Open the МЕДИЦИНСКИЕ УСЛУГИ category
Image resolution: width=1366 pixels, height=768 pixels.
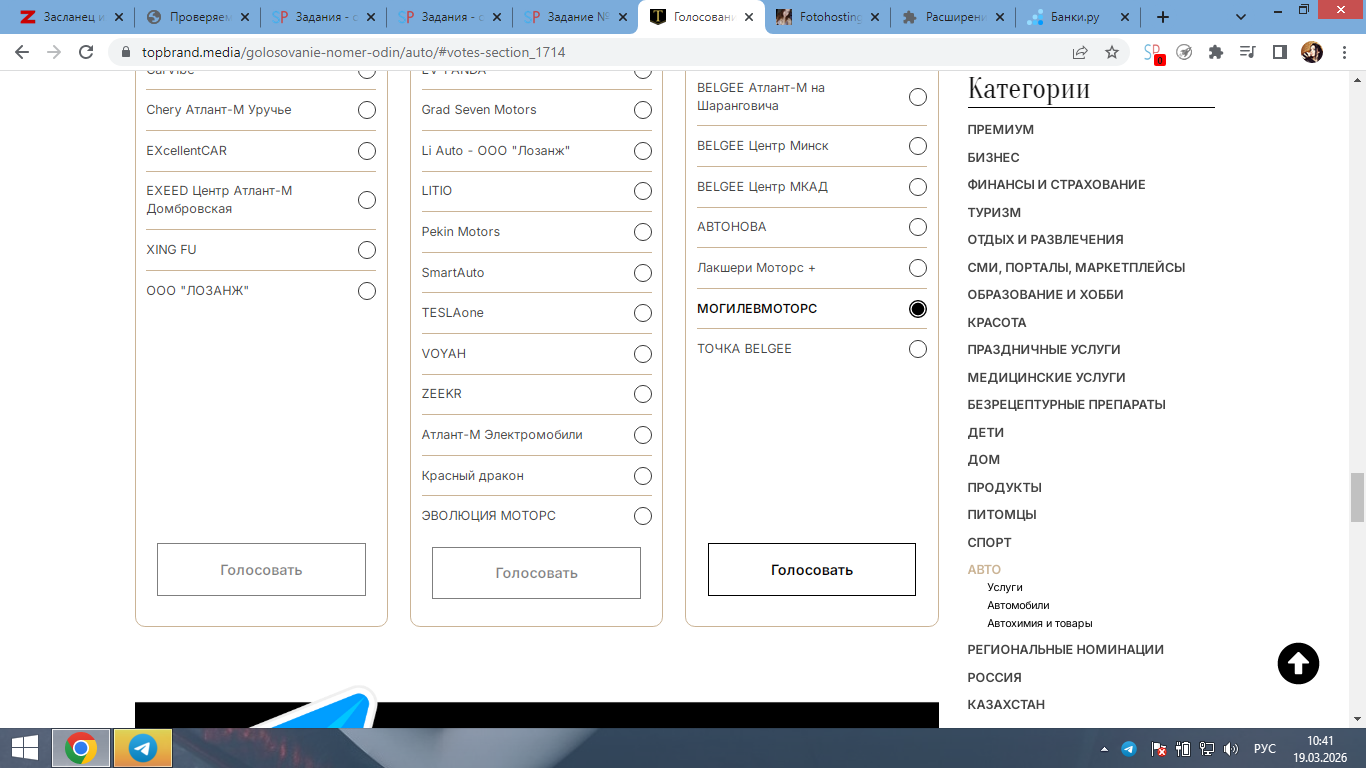[x=1047, y=378]
